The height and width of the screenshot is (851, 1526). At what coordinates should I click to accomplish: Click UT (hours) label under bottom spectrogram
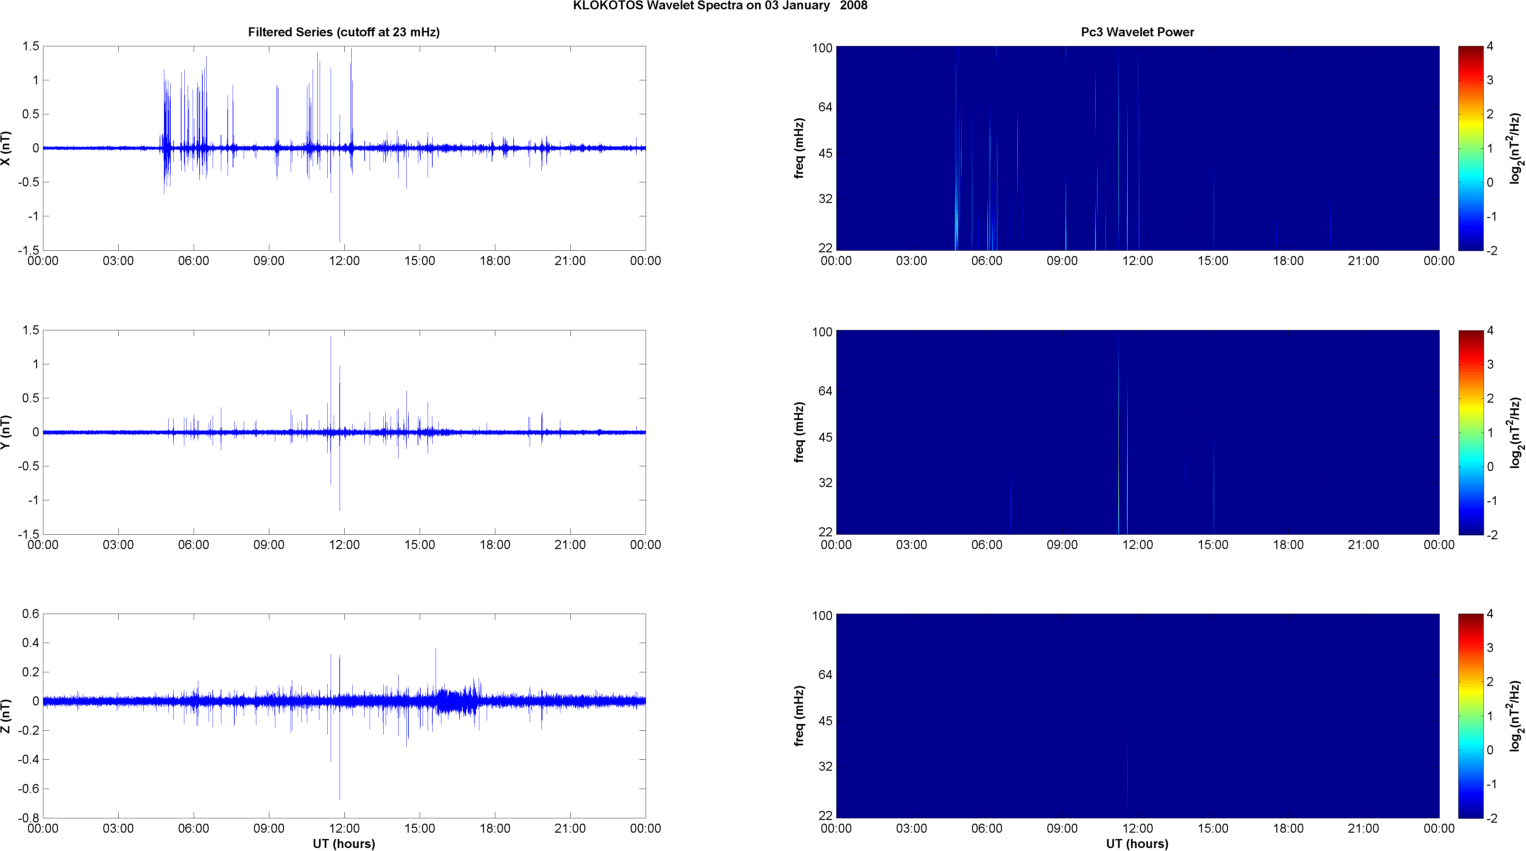[x=1137, y=844]
